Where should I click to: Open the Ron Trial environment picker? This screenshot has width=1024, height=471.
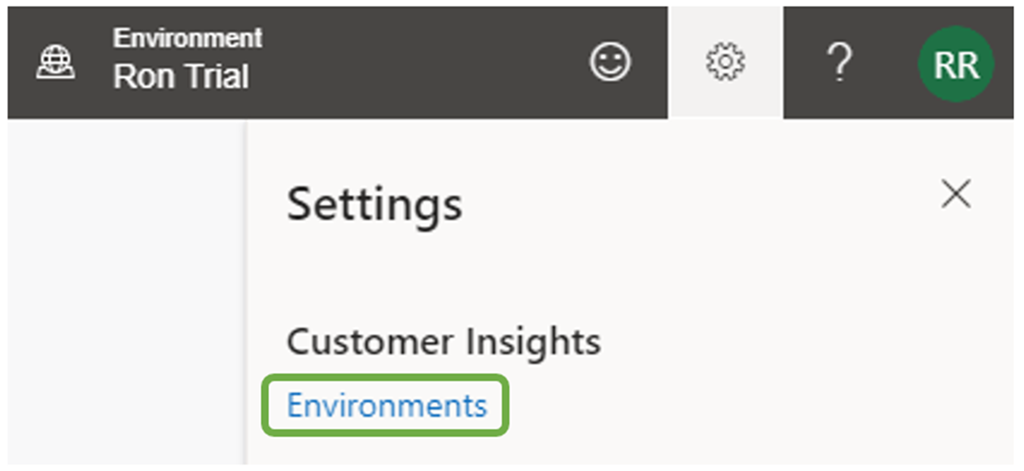tap(180, 76)
